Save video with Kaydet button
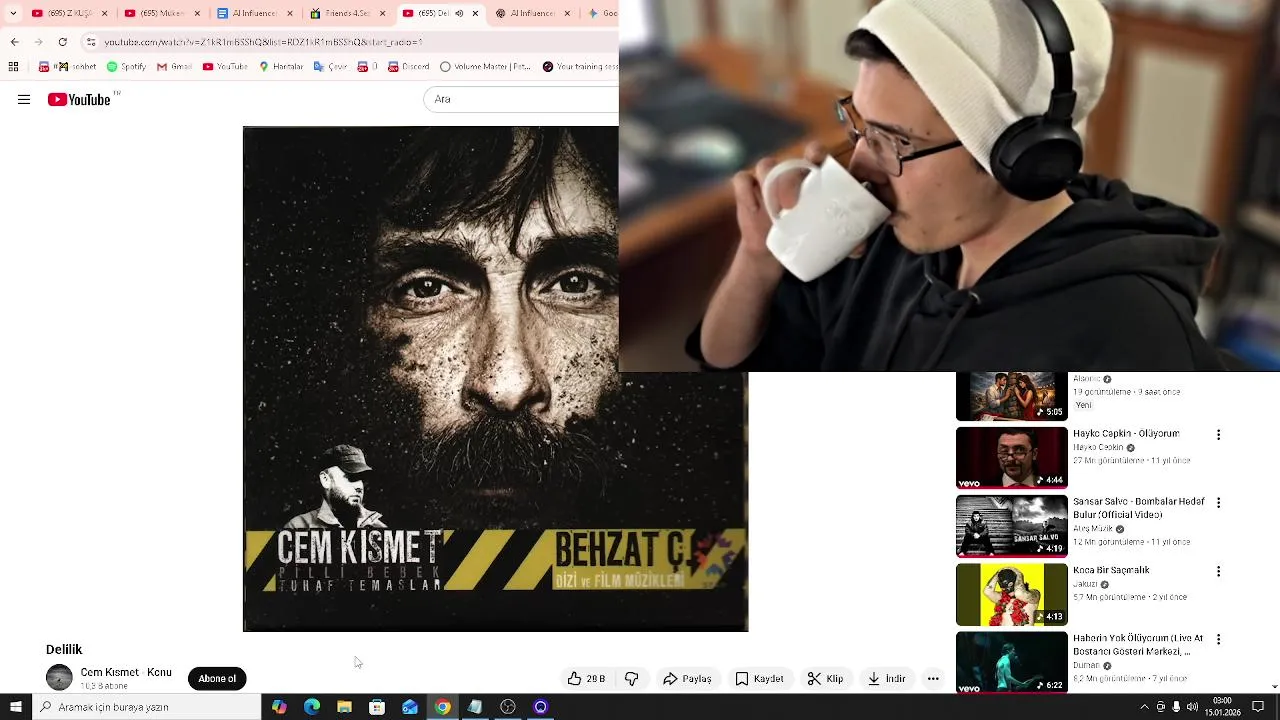This screenshot has width=1280, height=720. (x=759, y=678)
